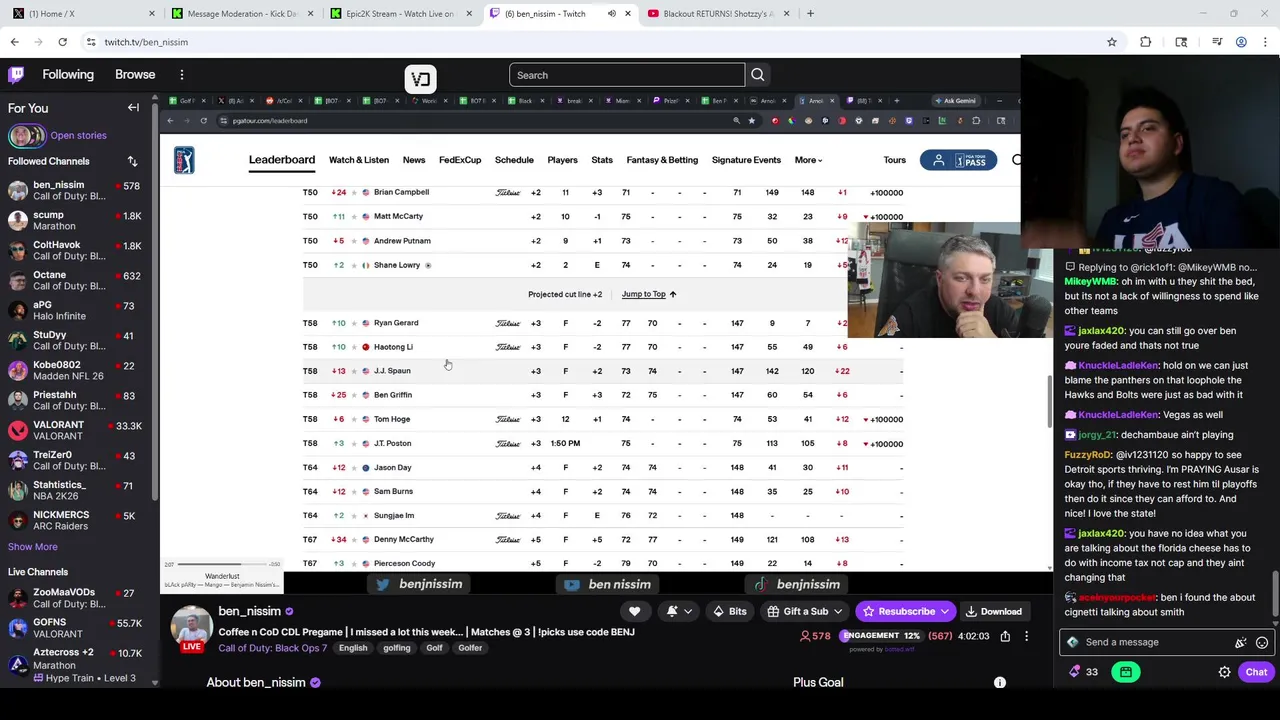This screenshot has width=1280, height=720.
Task: Click the golfing tag
Action: pyautogui.click(x=396, y=648)
